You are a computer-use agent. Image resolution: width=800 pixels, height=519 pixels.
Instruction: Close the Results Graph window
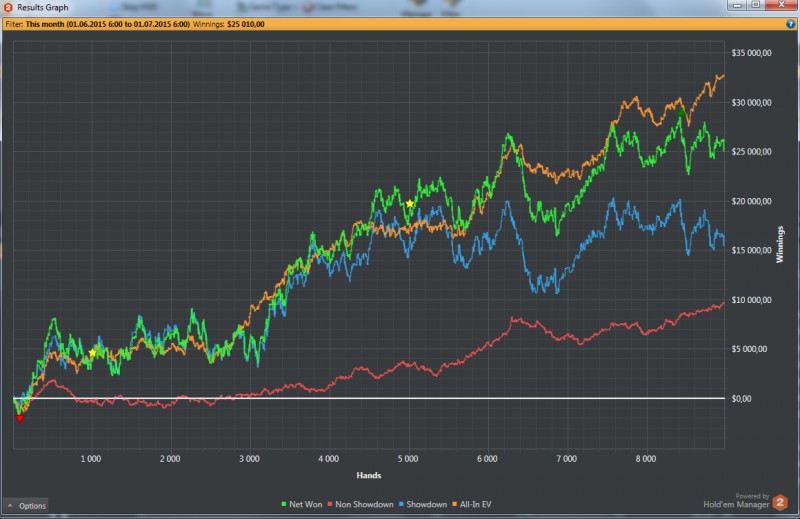[781, 6]
